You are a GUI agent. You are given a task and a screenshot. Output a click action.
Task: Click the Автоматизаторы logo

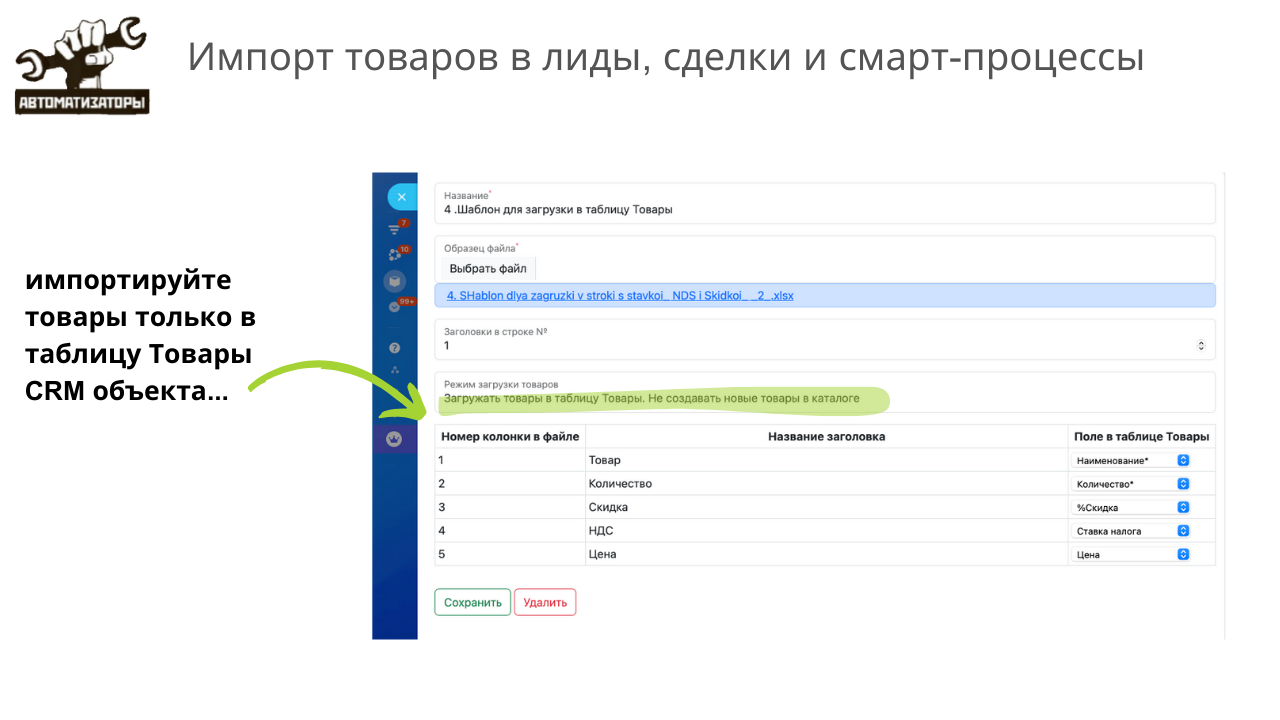point(82,66)
